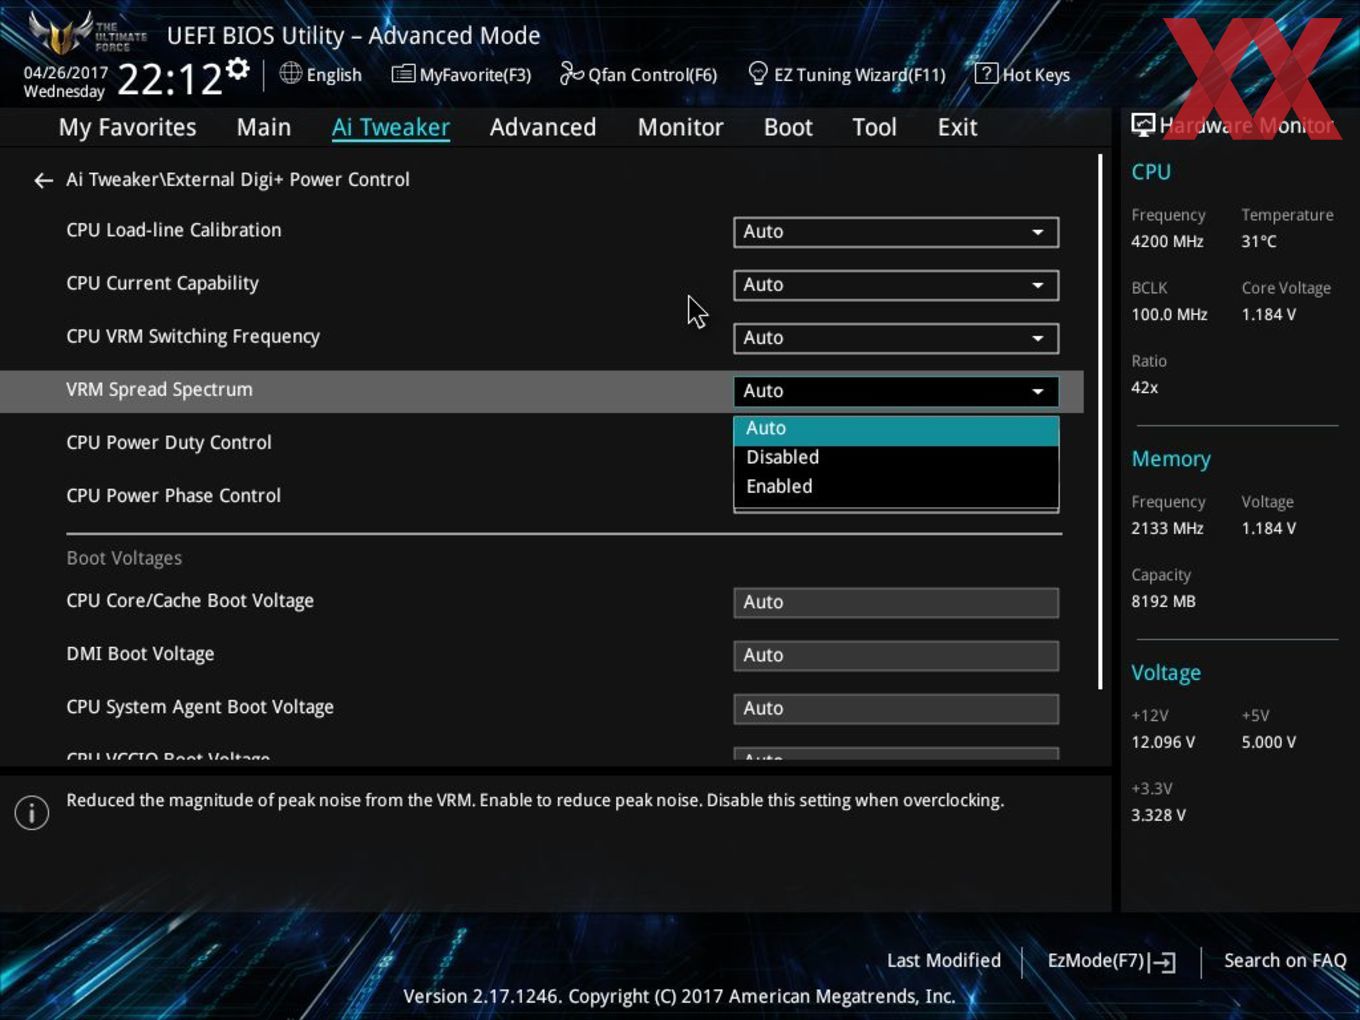Image resolution: width=1360 pixels, height=1020 pixels.
Task: Go to the Monitor tab
Action: [680, 128]
